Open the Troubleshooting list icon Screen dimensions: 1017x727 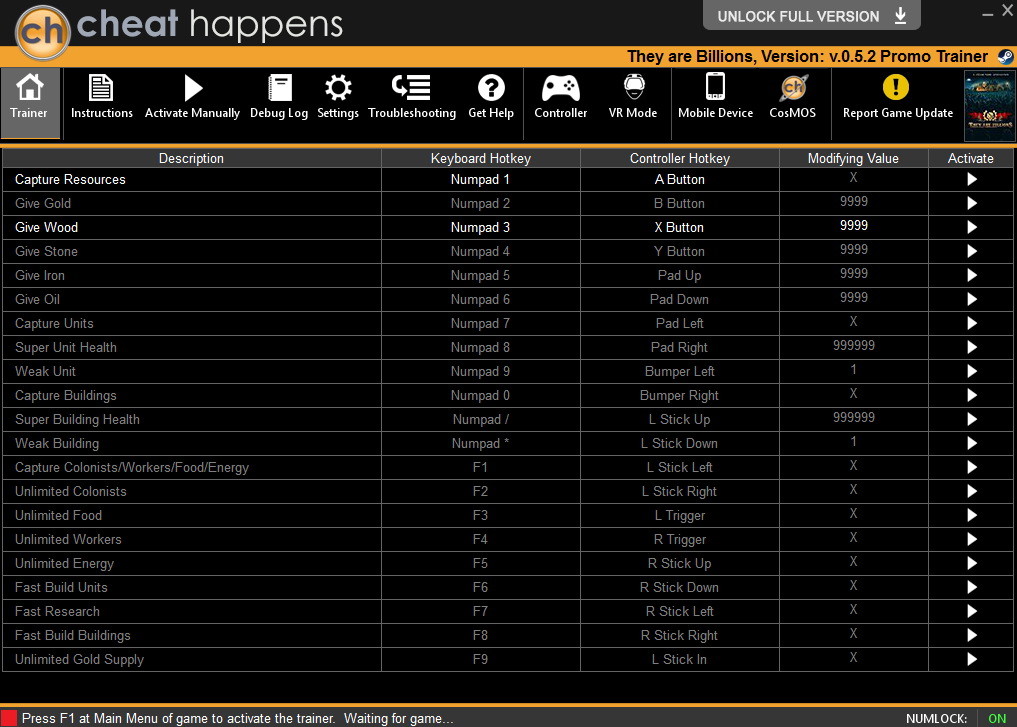411,88
